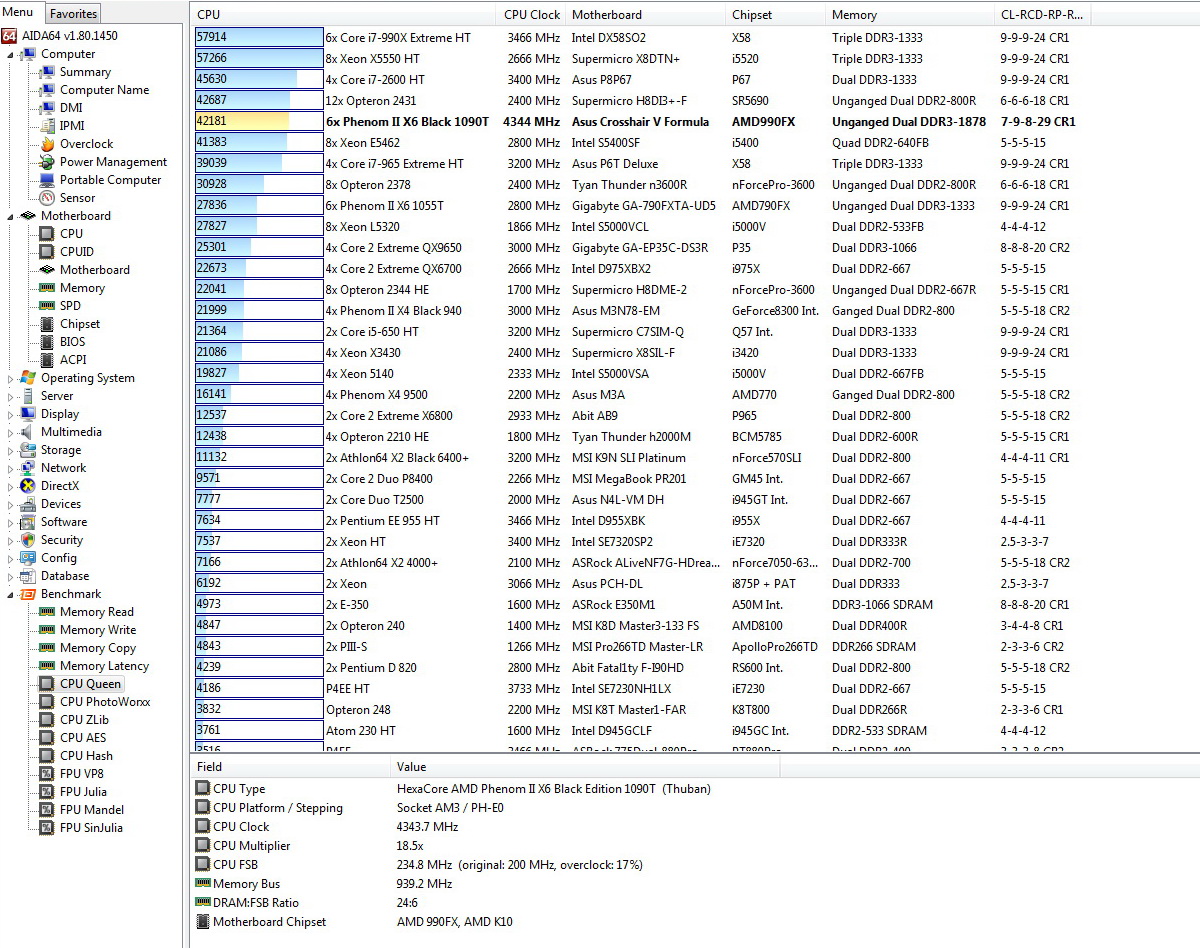The image size is (1200, 948).
Task: Select the 45630 score bar
Action: [258, 79]
